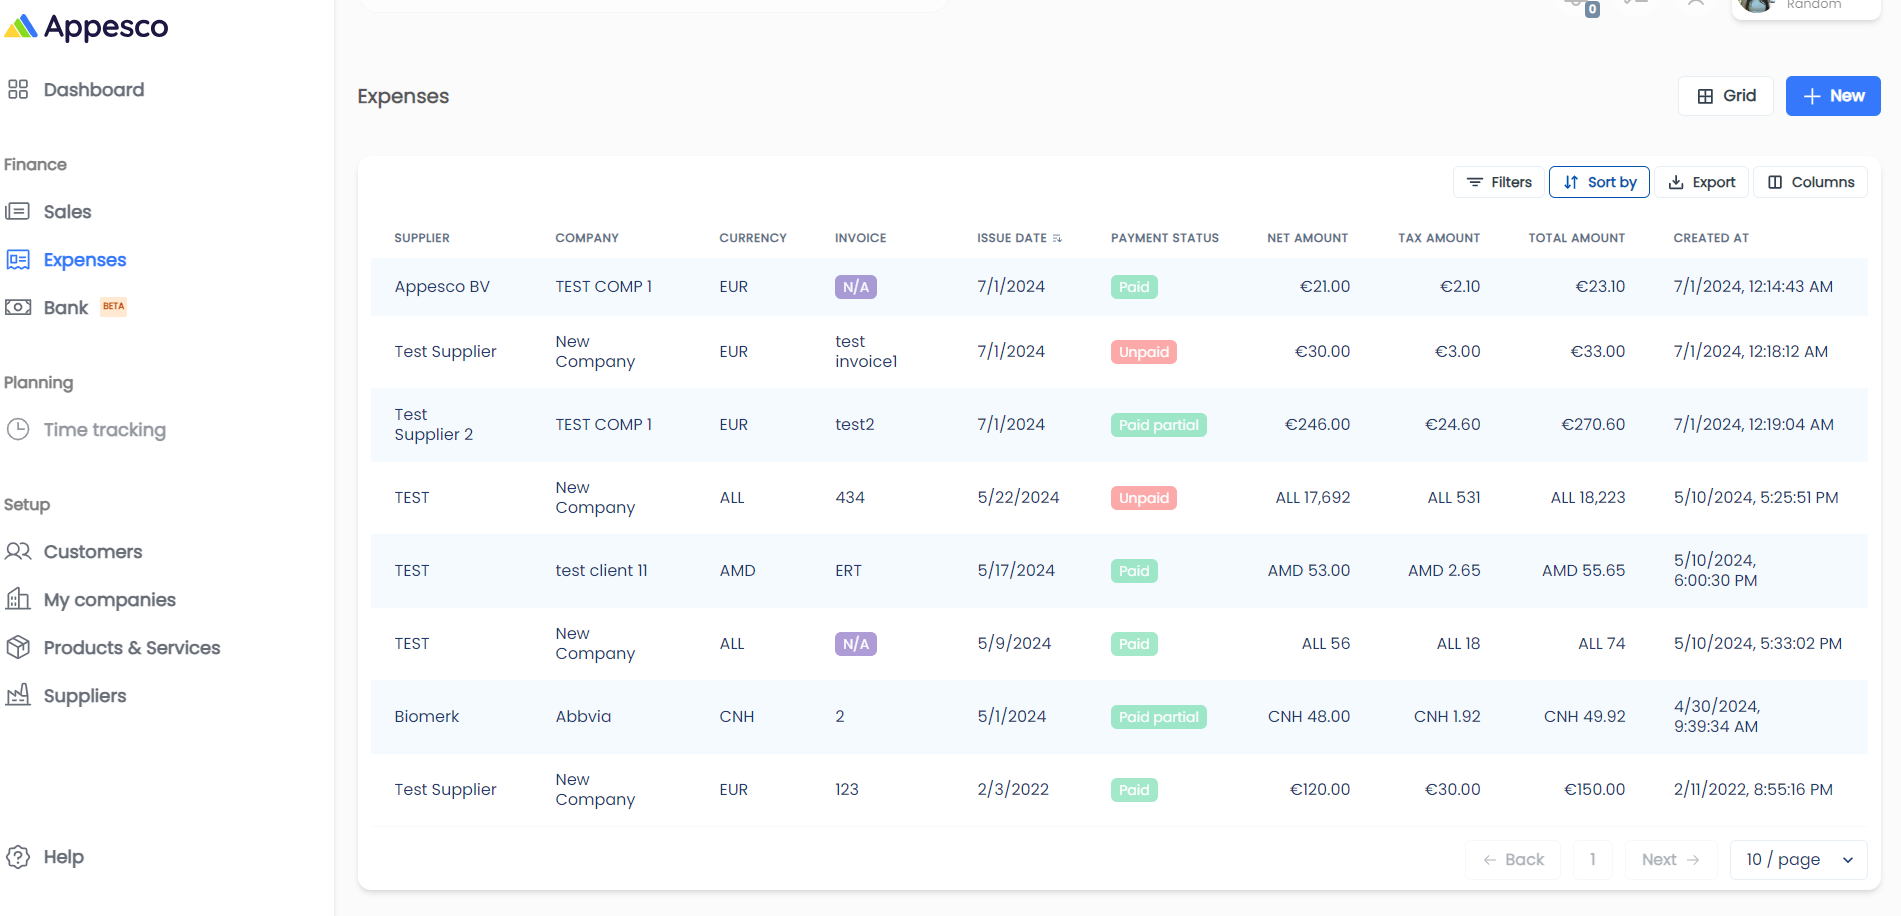Toggle Sort by panel
Screen dimensions: 1901x916
pyautogui.click(x=1598, y=182)
